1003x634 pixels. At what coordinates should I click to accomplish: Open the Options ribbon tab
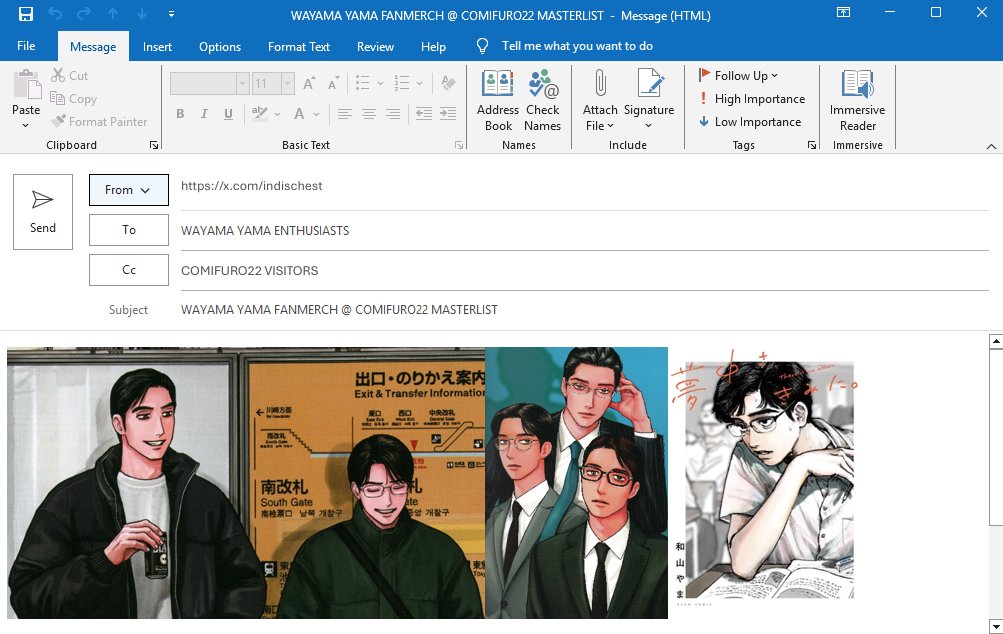click(x=220, y=47)
